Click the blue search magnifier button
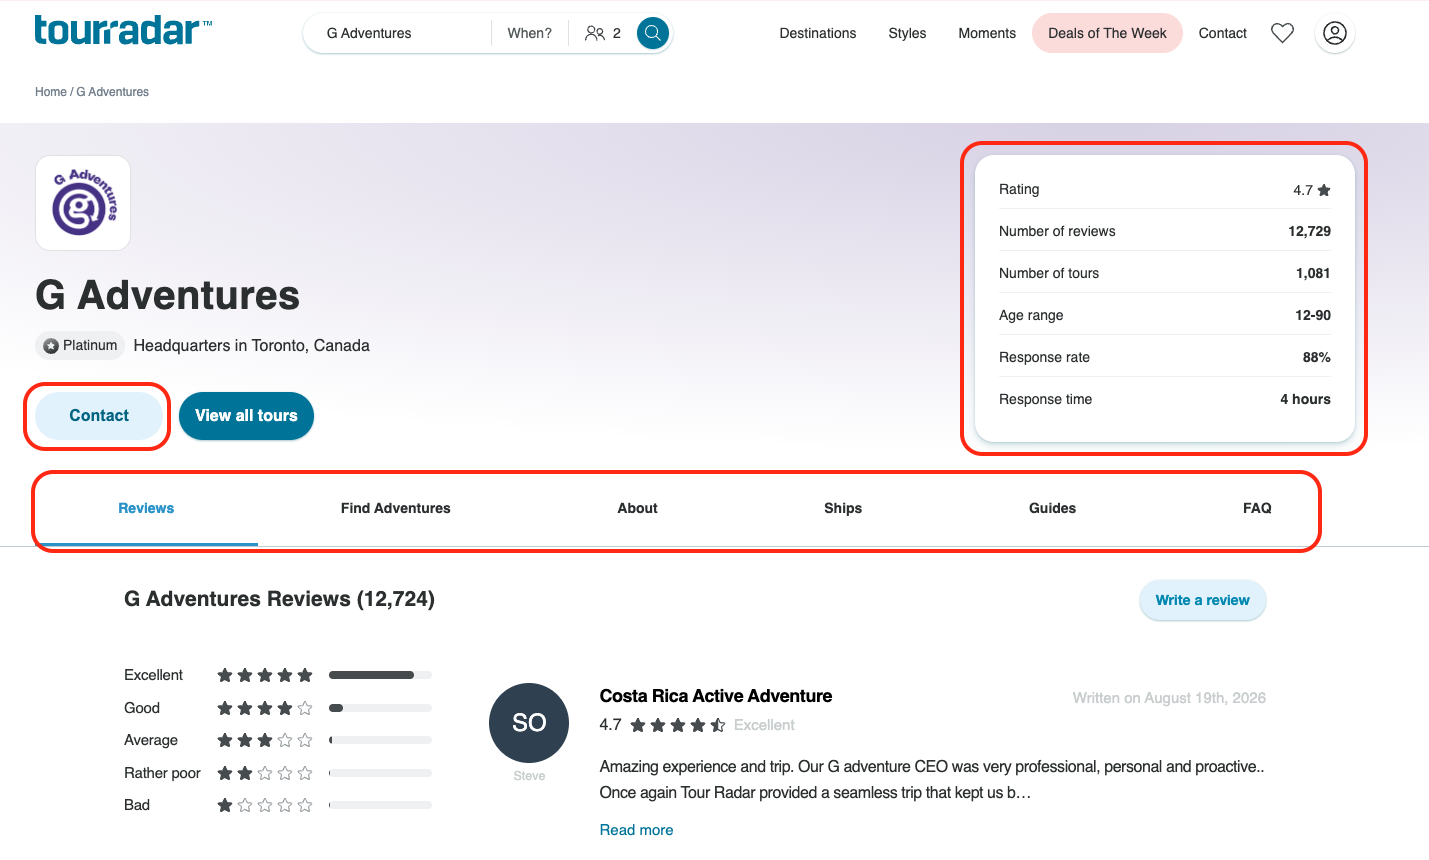This screenshot has height=860, width=1429. tap(653, 33)
